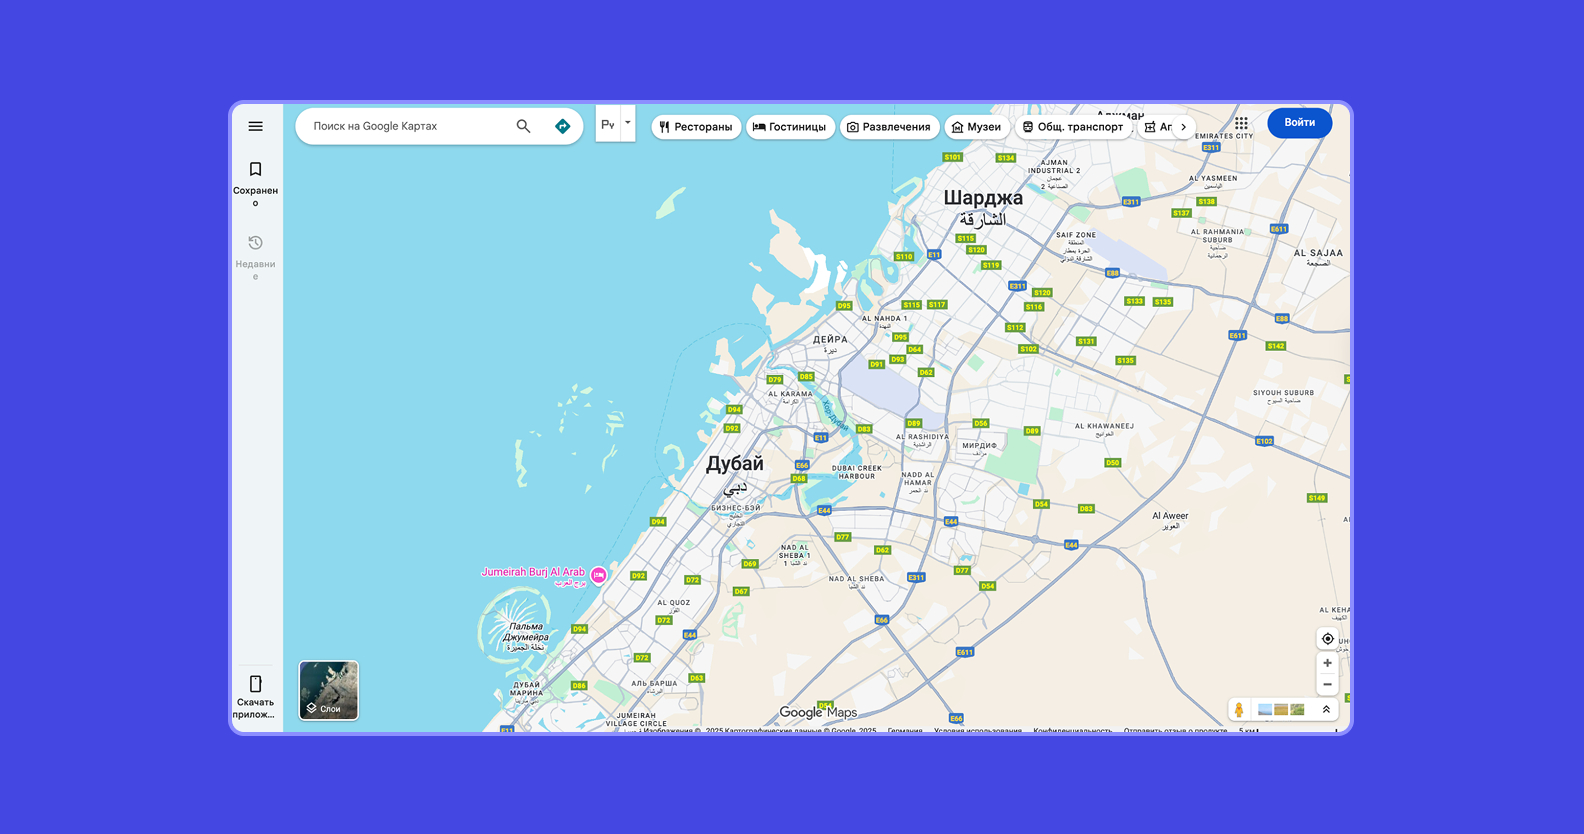
Task: Click the blue Войти sign-in button
Action: pyautogui.click(x=1299, y=123)
